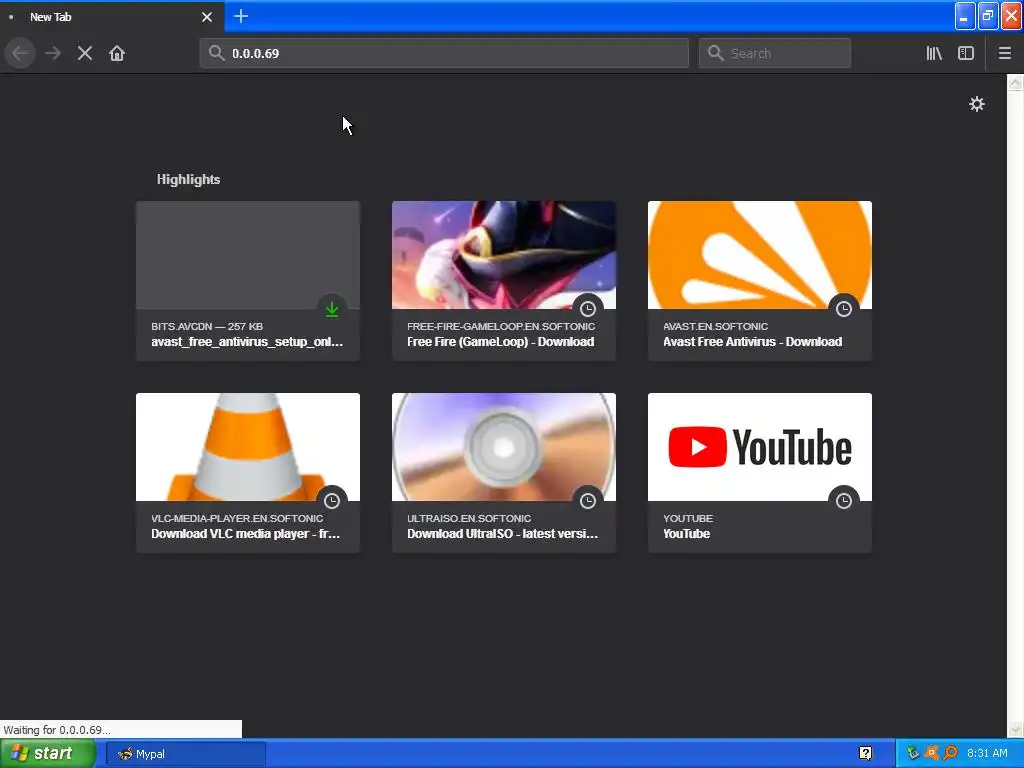Click the first green system tray icon
Screen dimensions: 1024x768
click(x=912, y=753)
